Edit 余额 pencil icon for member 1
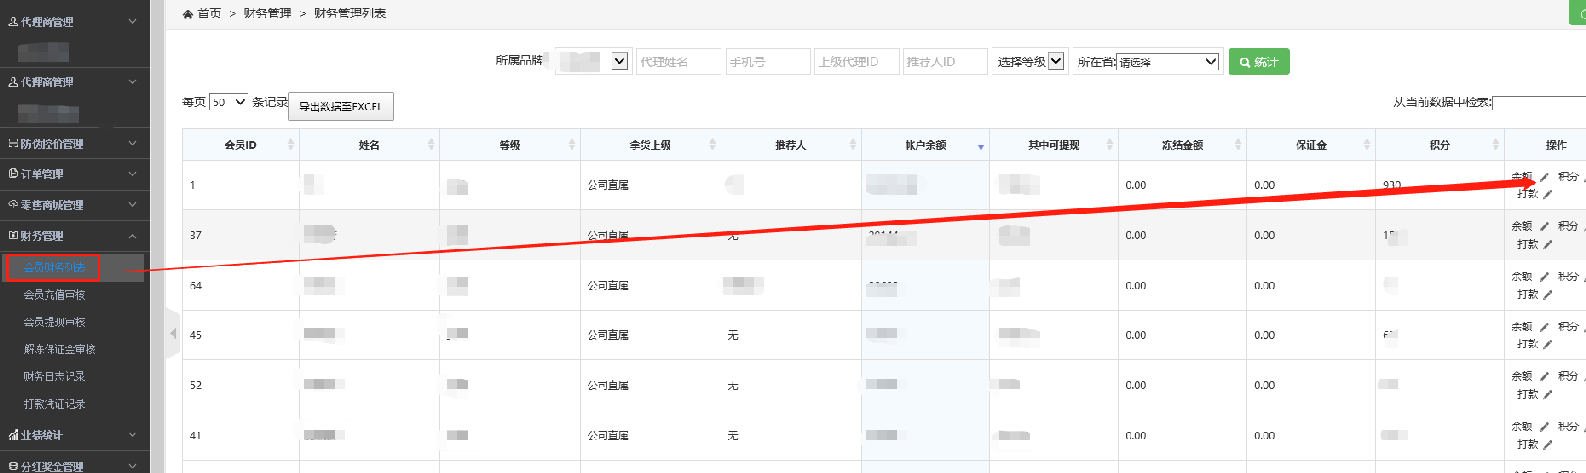 click(x=1544, y=177)
